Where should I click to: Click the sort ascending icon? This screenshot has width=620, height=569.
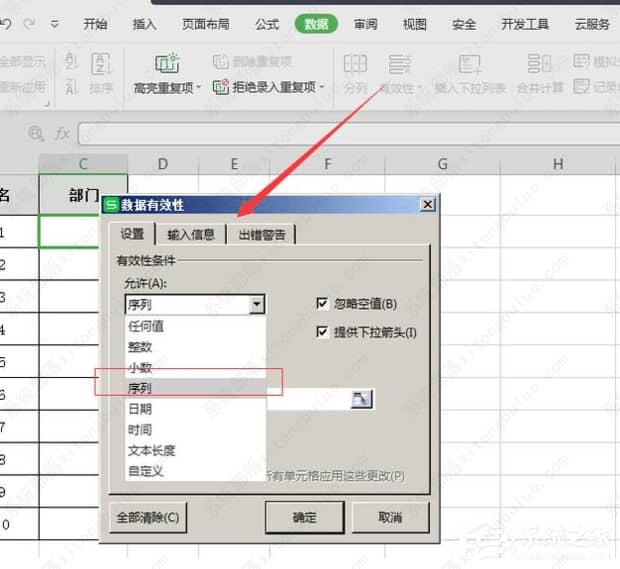tap(71, 60)
